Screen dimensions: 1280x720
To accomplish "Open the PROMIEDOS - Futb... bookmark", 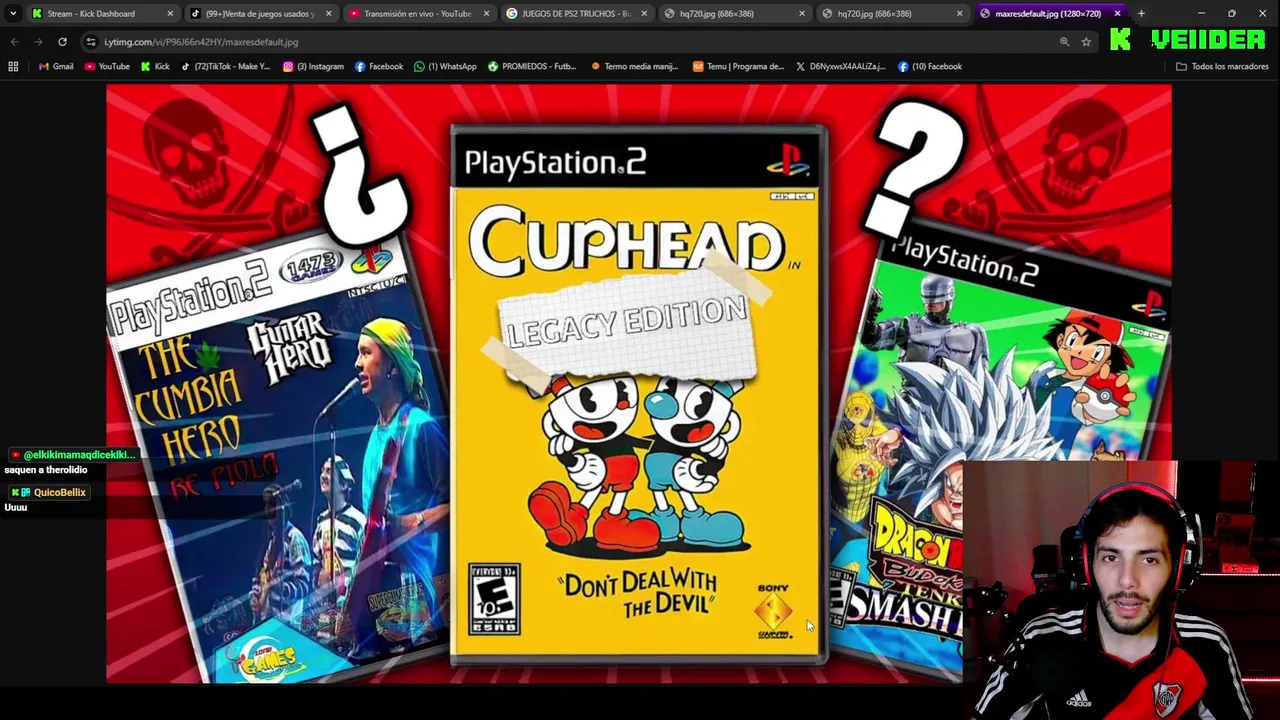I will coord(532,66).
